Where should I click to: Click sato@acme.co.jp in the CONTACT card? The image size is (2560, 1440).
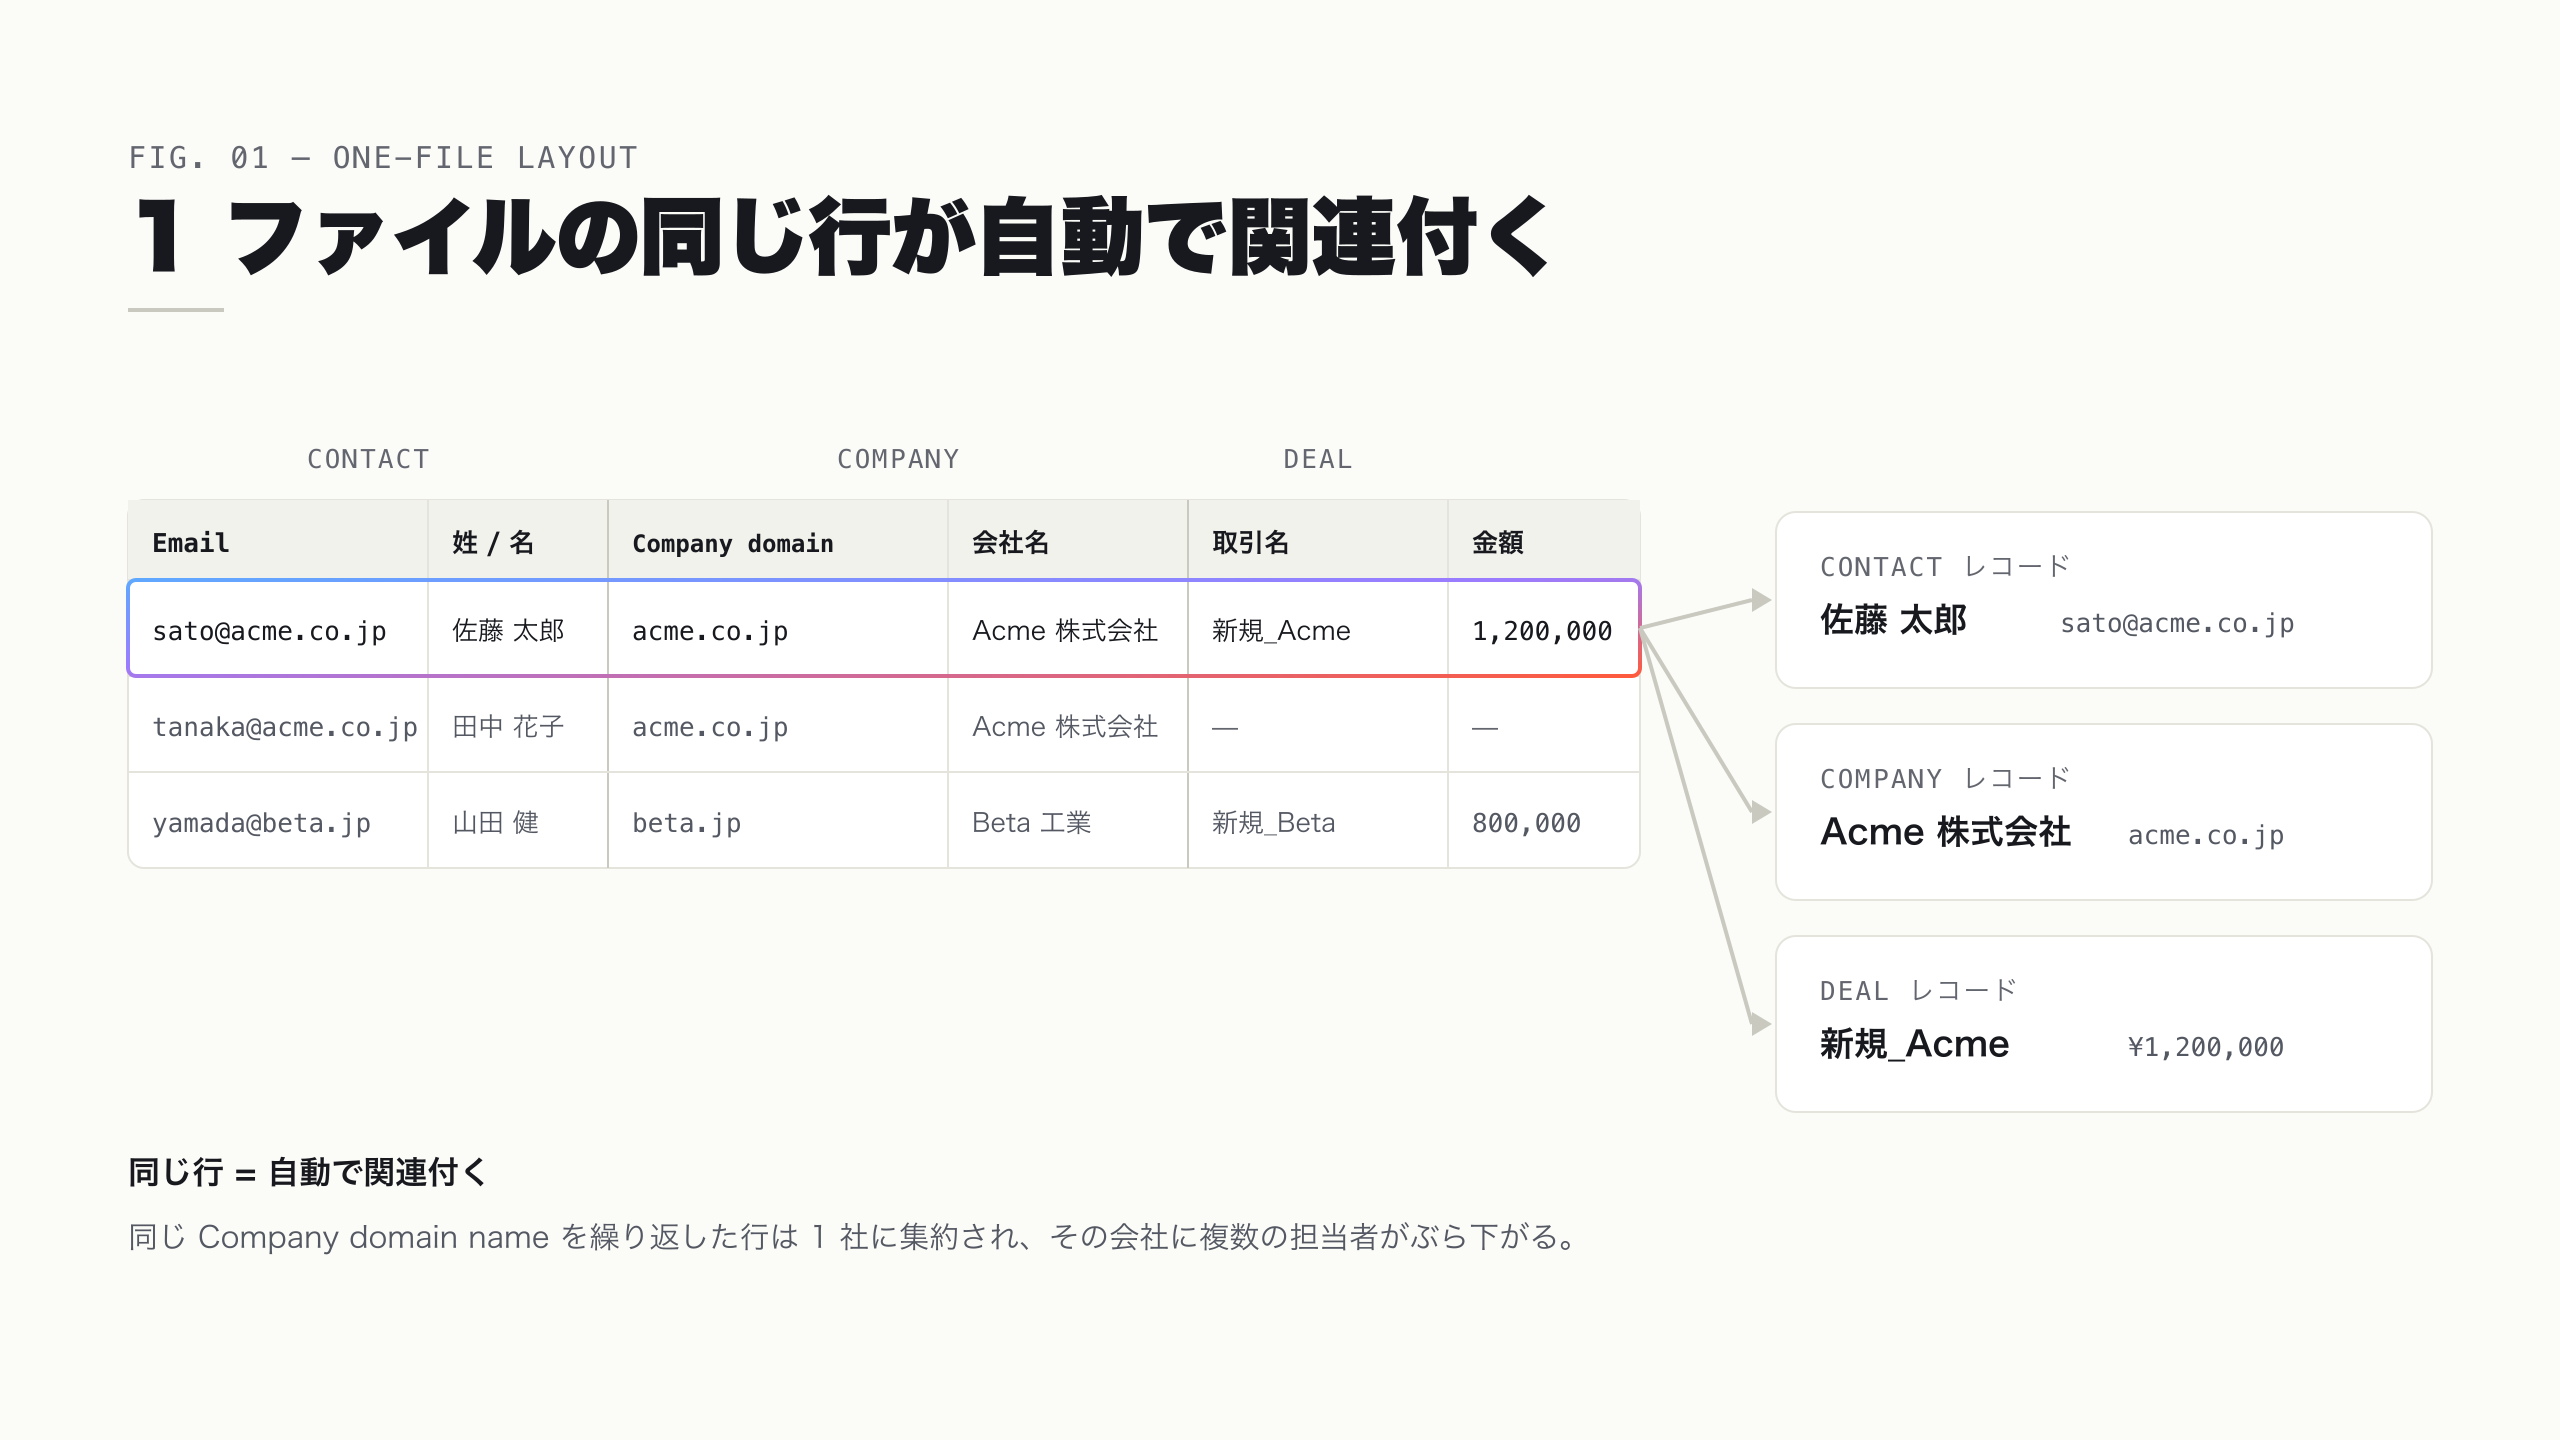2177,623
